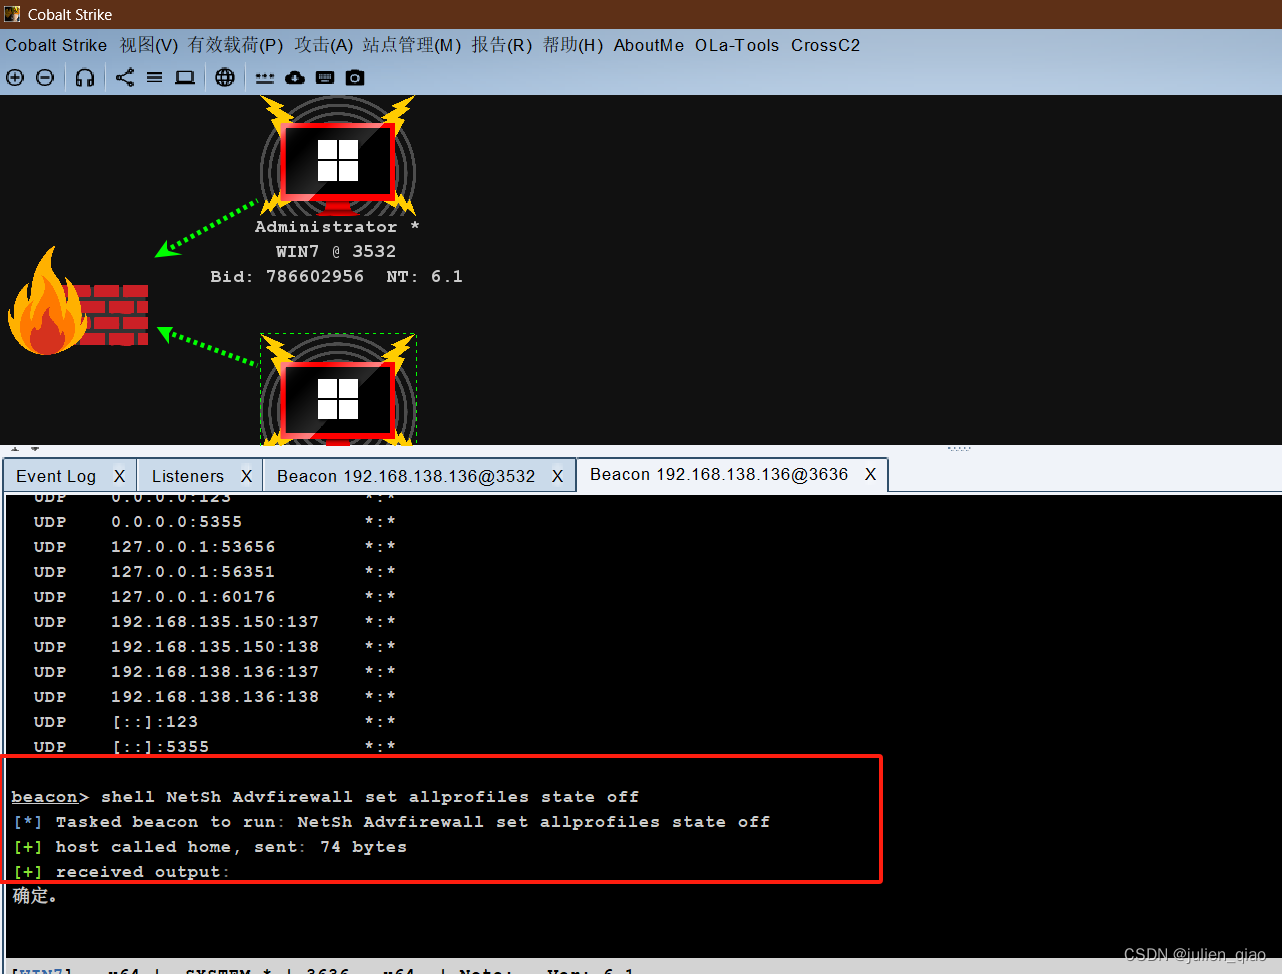Switch to the Listeners tab
1282x974 pixels.
(188, 476)
